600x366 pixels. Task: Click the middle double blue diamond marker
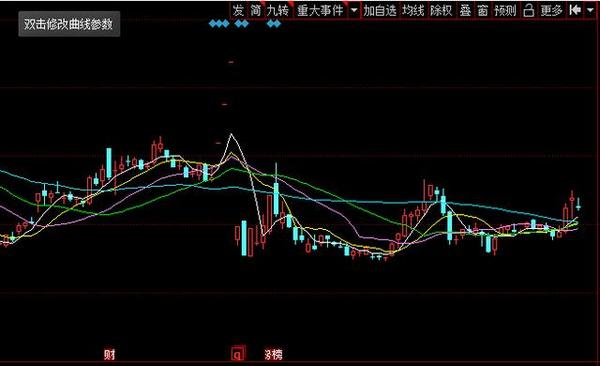tap(241, 24)
